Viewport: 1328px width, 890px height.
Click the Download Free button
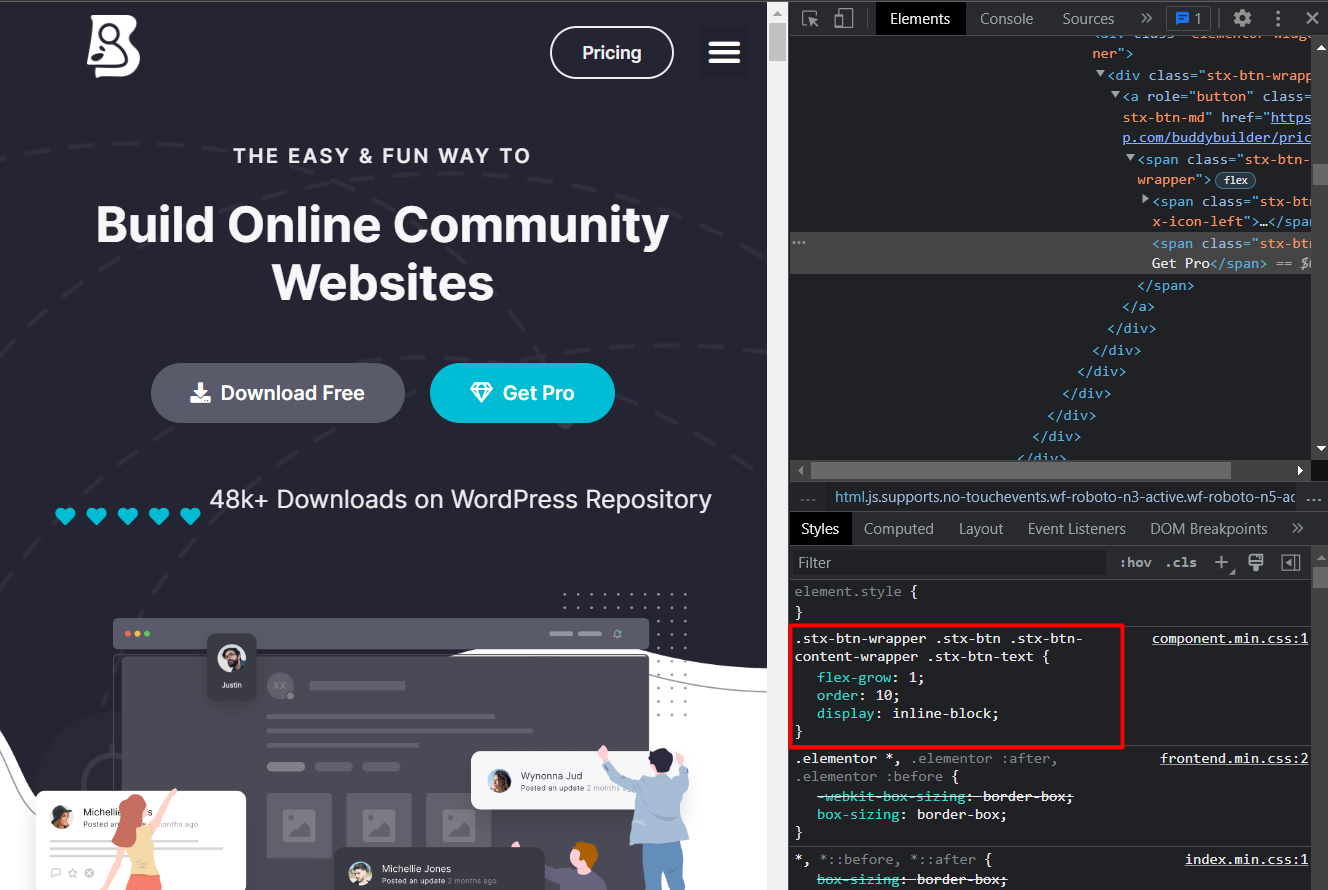point(278,393)
